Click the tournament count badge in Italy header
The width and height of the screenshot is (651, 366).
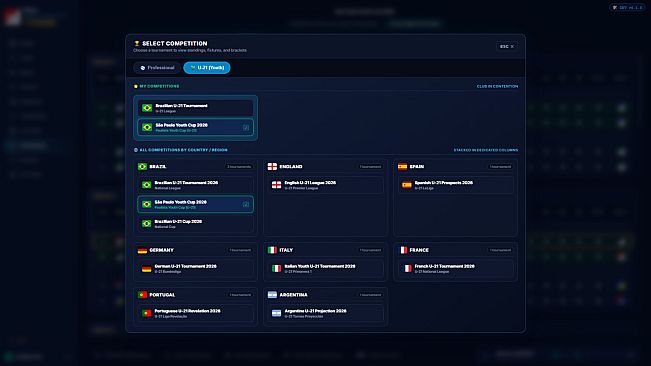[370, 250]
